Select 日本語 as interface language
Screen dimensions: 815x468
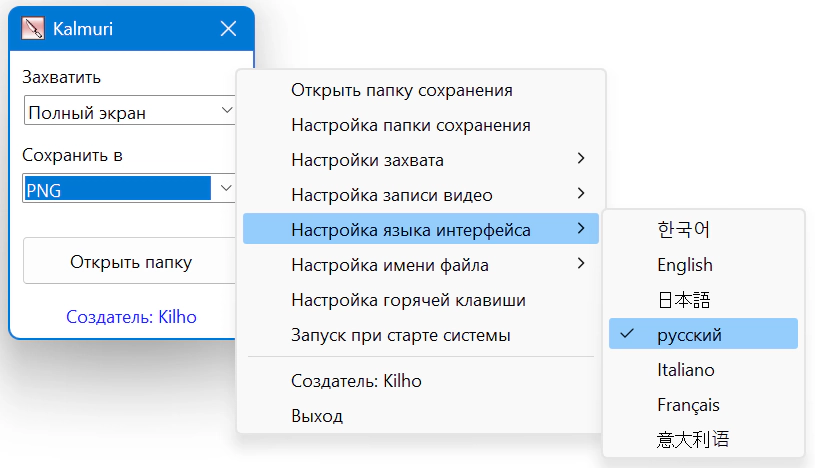tap(684, 299)
